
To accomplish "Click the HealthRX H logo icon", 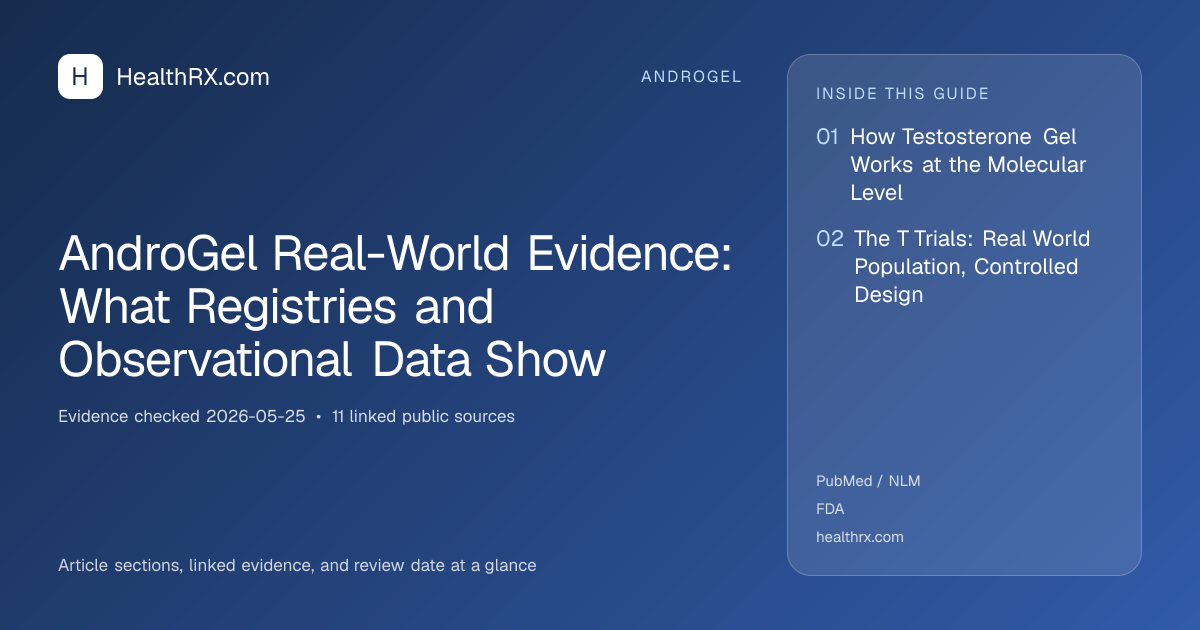I will pyautogui.click(x=80, y=77).
